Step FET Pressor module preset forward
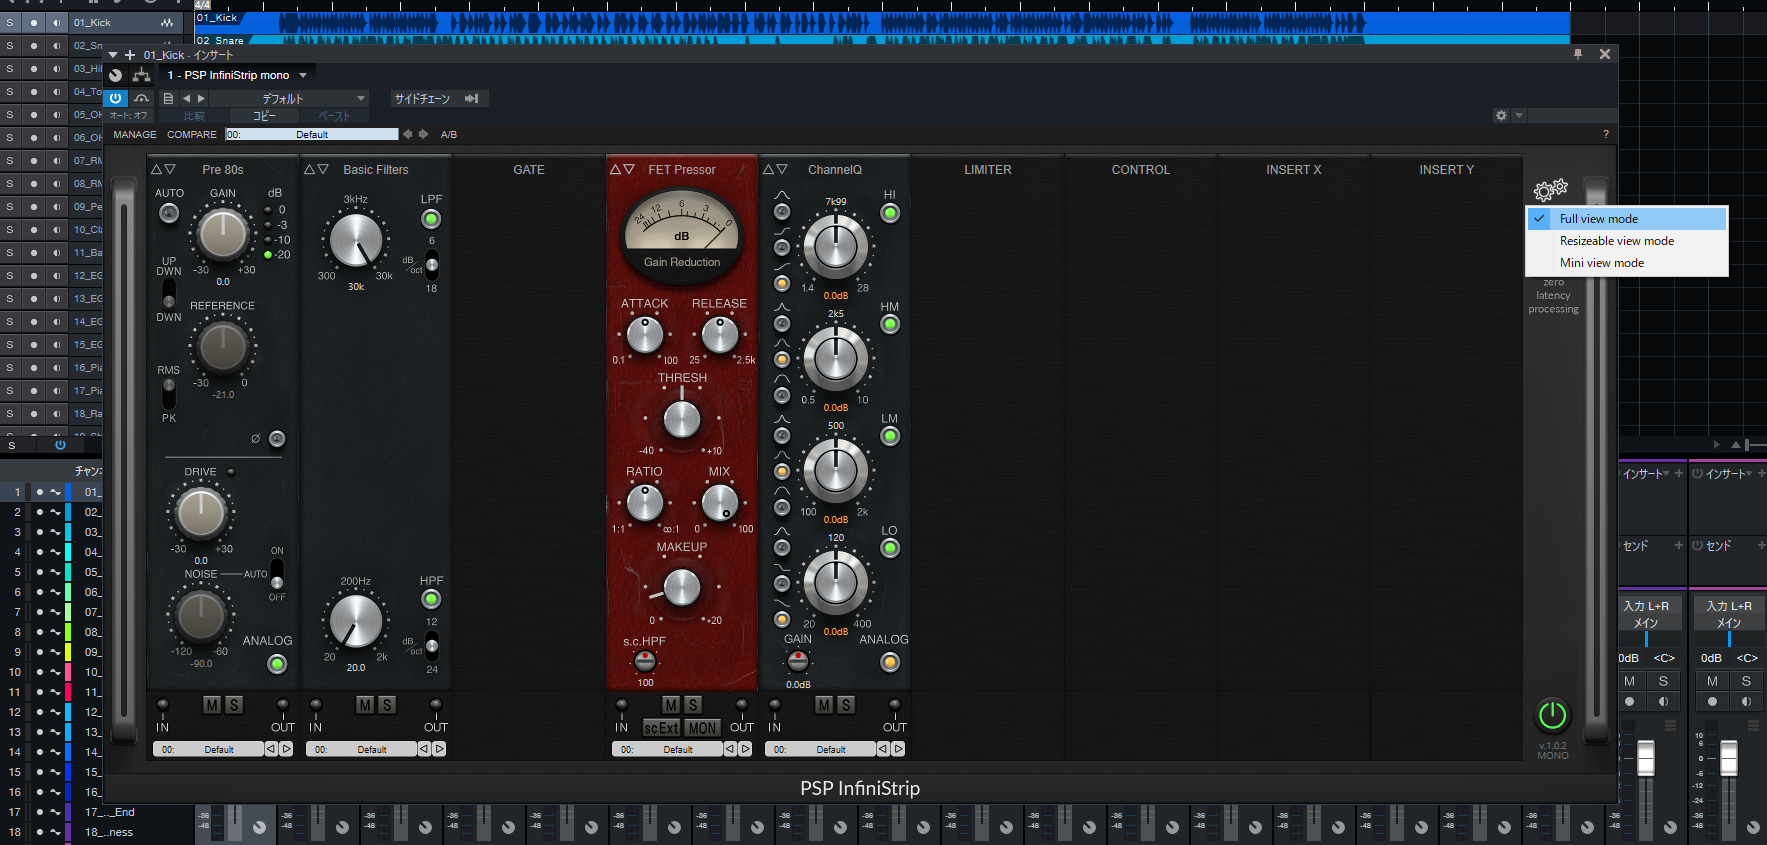 tap(745, 749)
